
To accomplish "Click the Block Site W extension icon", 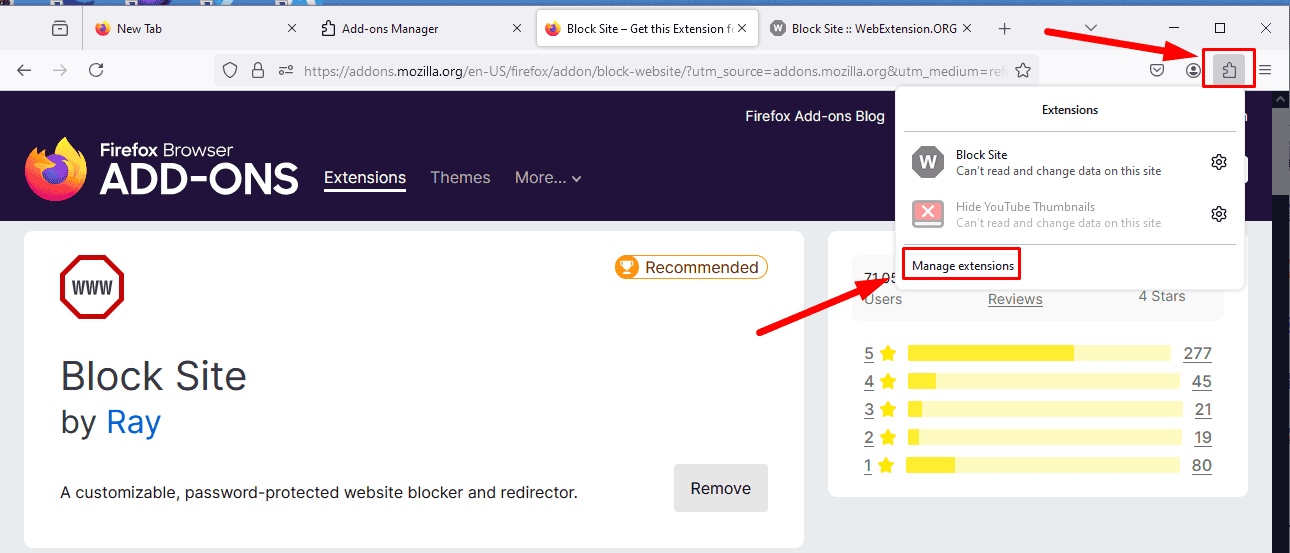I will pyautogui.click(x=928, y=162).
